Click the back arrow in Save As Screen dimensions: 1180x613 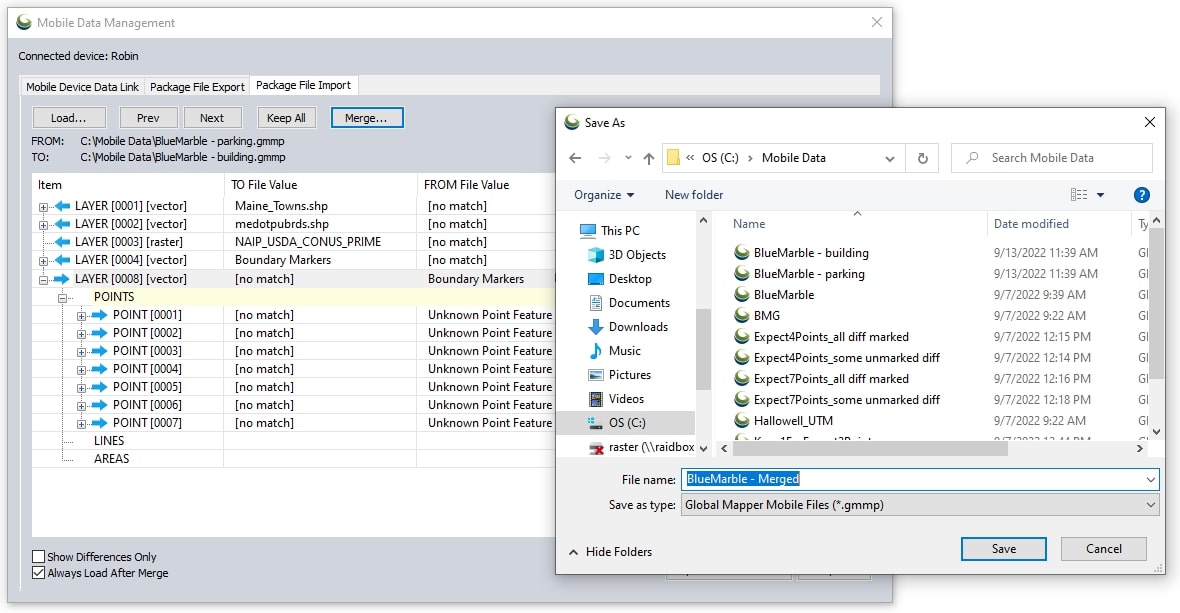coord(575,158)
